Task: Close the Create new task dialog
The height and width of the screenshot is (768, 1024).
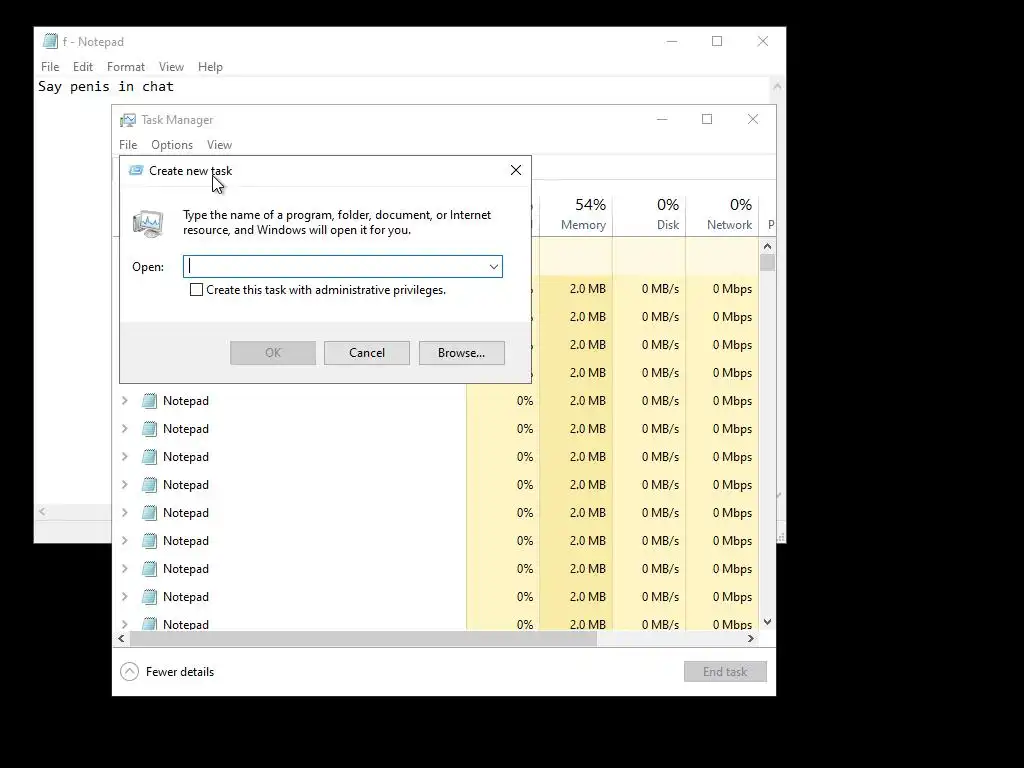Action: (516, 170)
